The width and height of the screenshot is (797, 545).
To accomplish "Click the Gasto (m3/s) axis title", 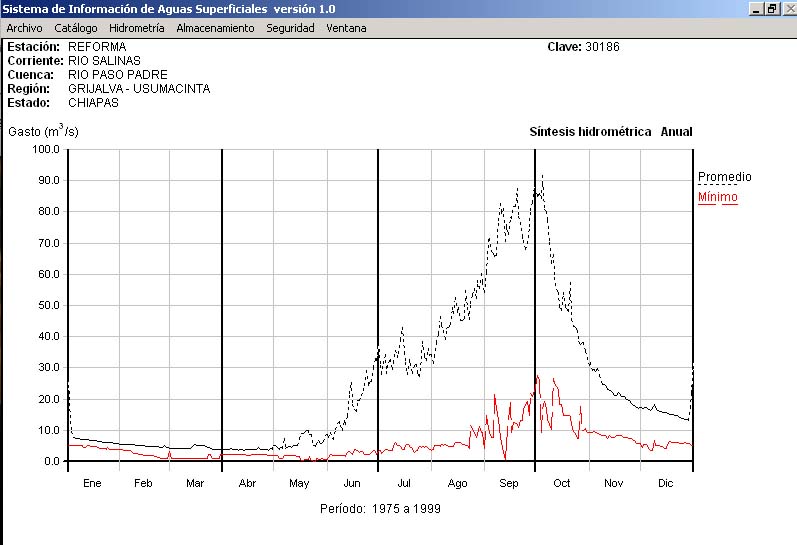I will click(x=43, y=131).
